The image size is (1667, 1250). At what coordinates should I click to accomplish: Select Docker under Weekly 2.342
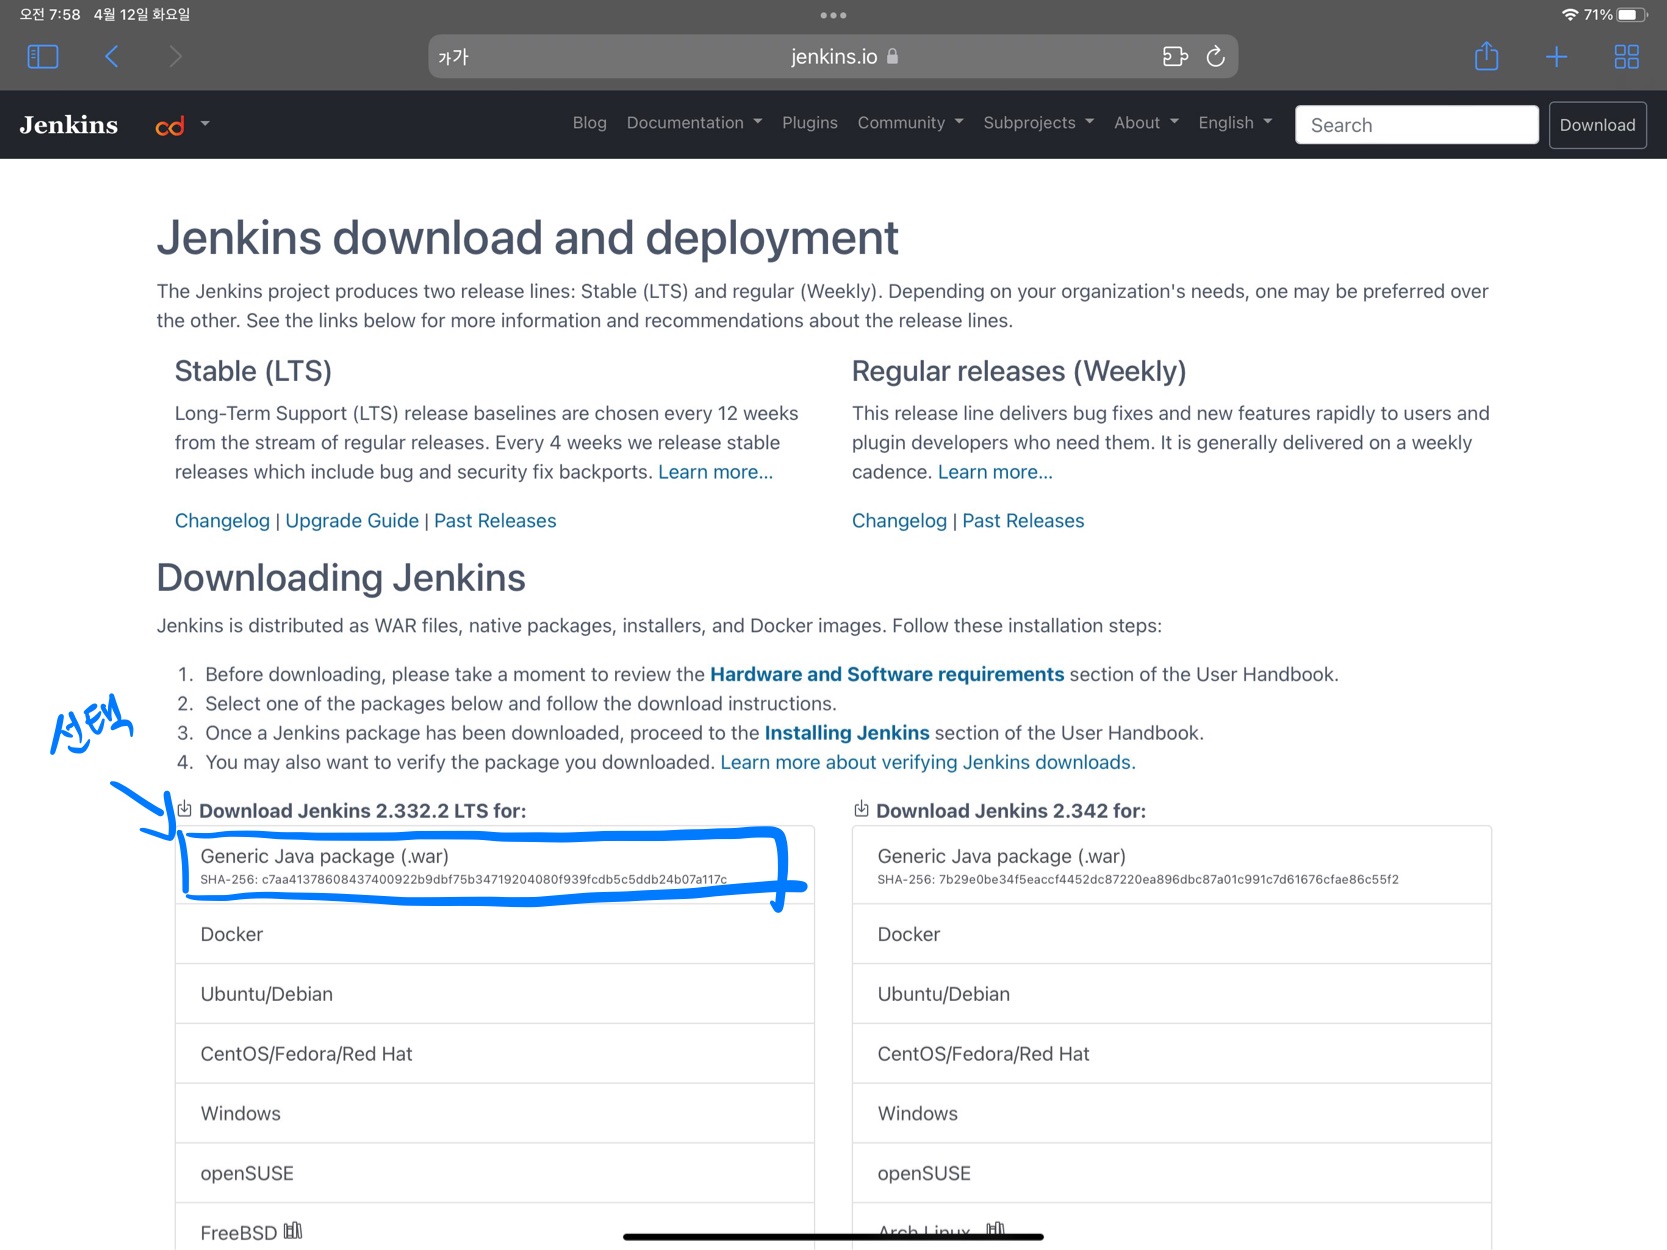coord(1172,934)
